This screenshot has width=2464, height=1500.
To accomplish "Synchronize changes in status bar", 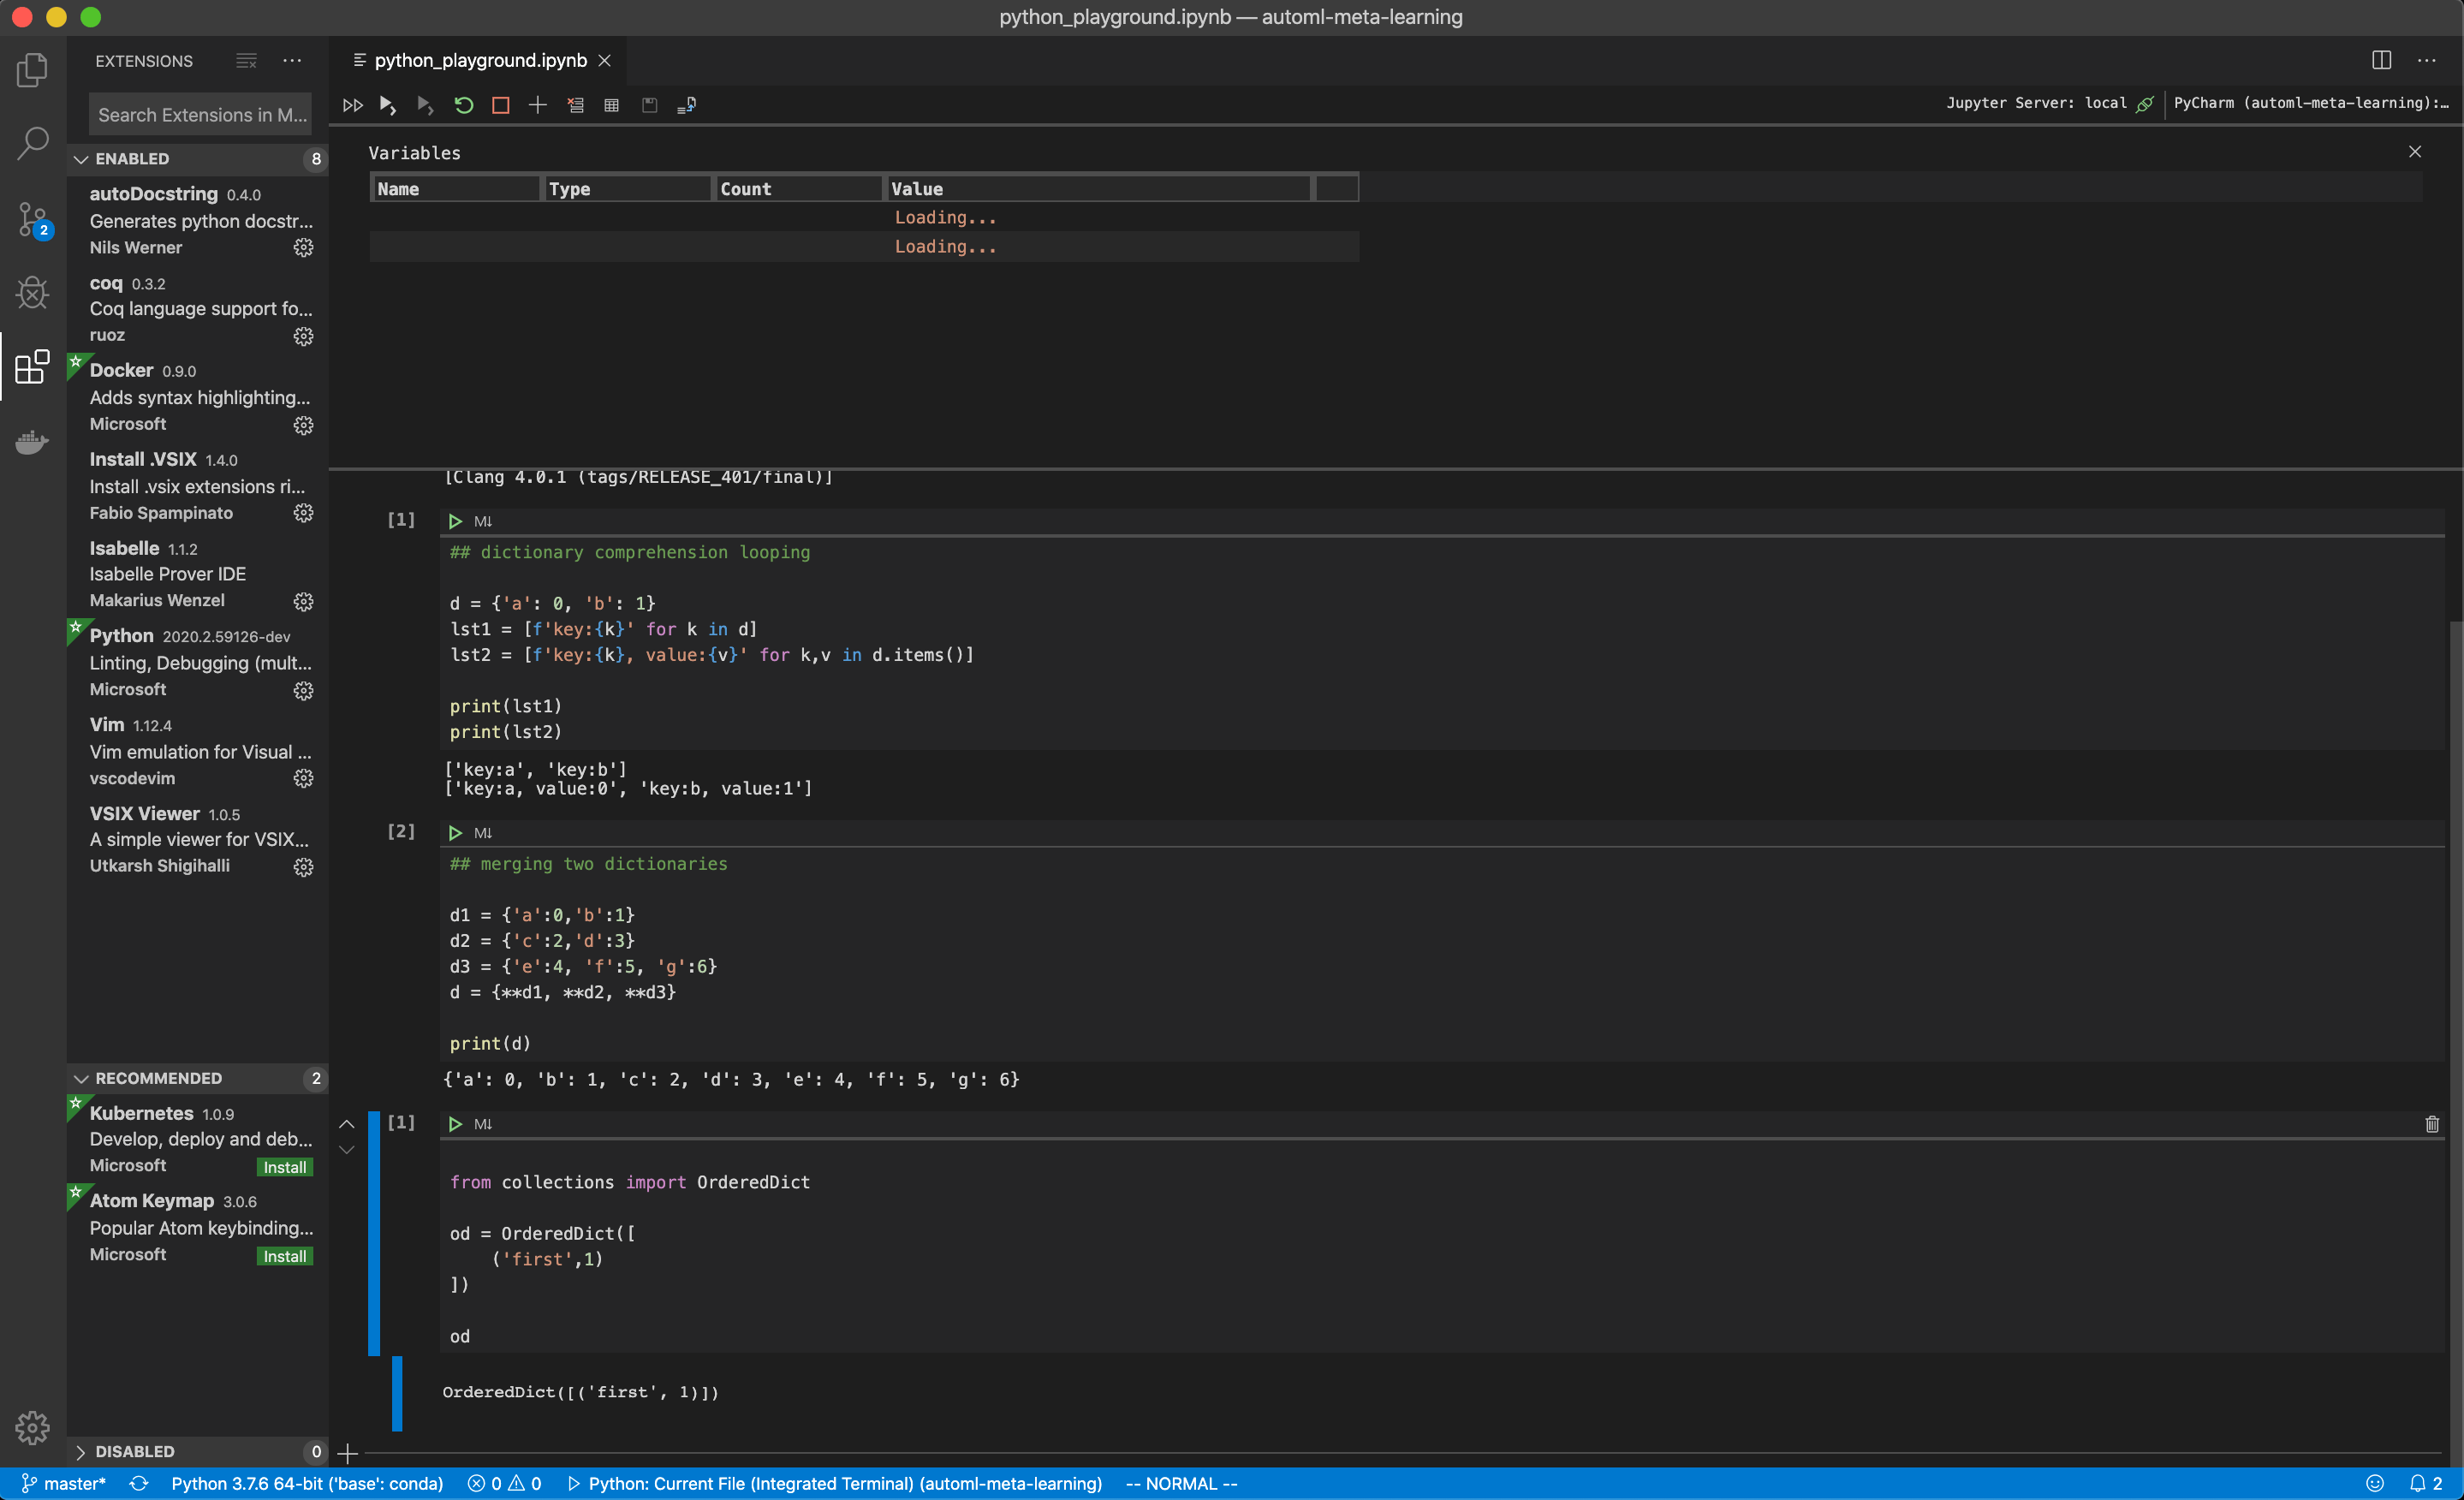I will (x=139, y=1483).
